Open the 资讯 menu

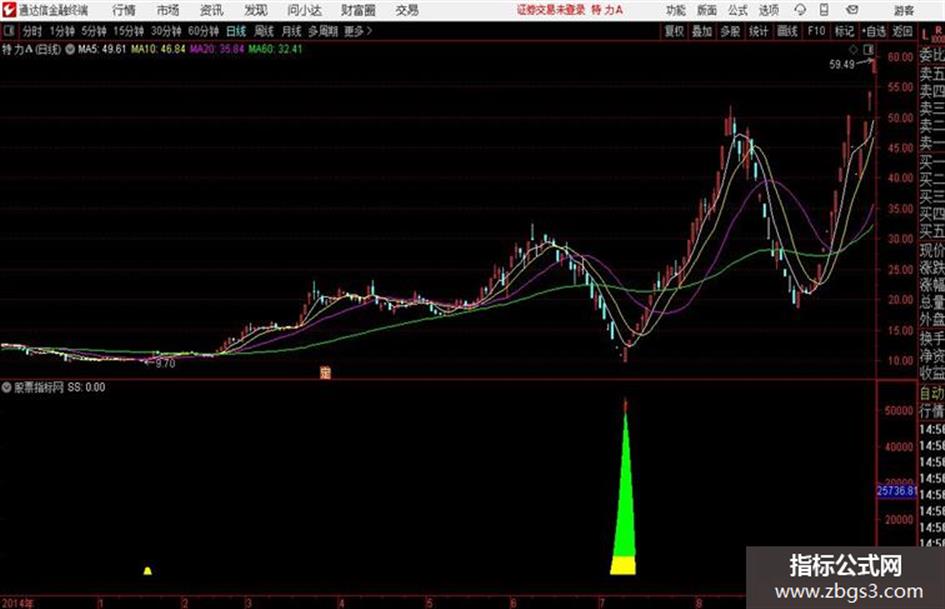(x=212, y=10)
